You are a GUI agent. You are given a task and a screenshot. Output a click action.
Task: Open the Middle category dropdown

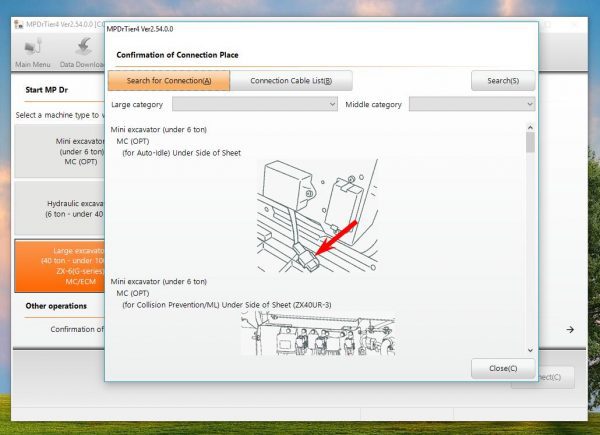(x=472, y=104)
